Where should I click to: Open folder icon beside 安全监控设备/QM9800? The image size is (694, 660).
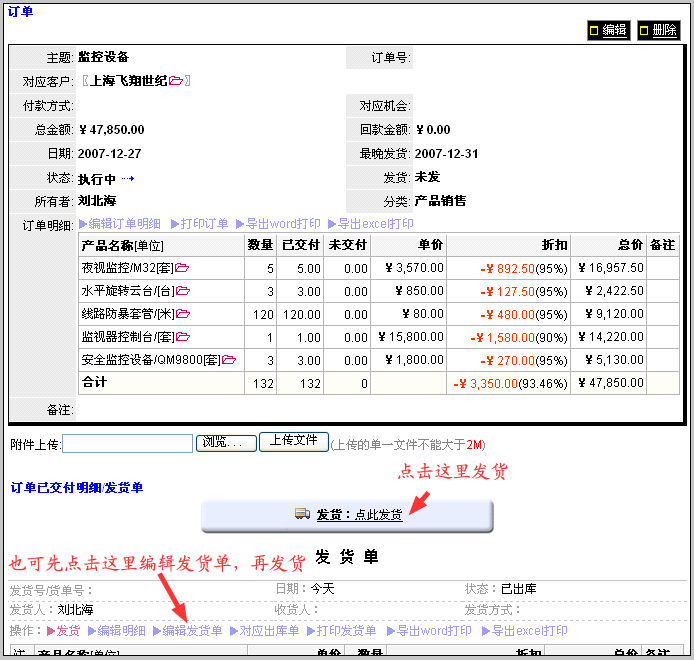pos(229,360)
